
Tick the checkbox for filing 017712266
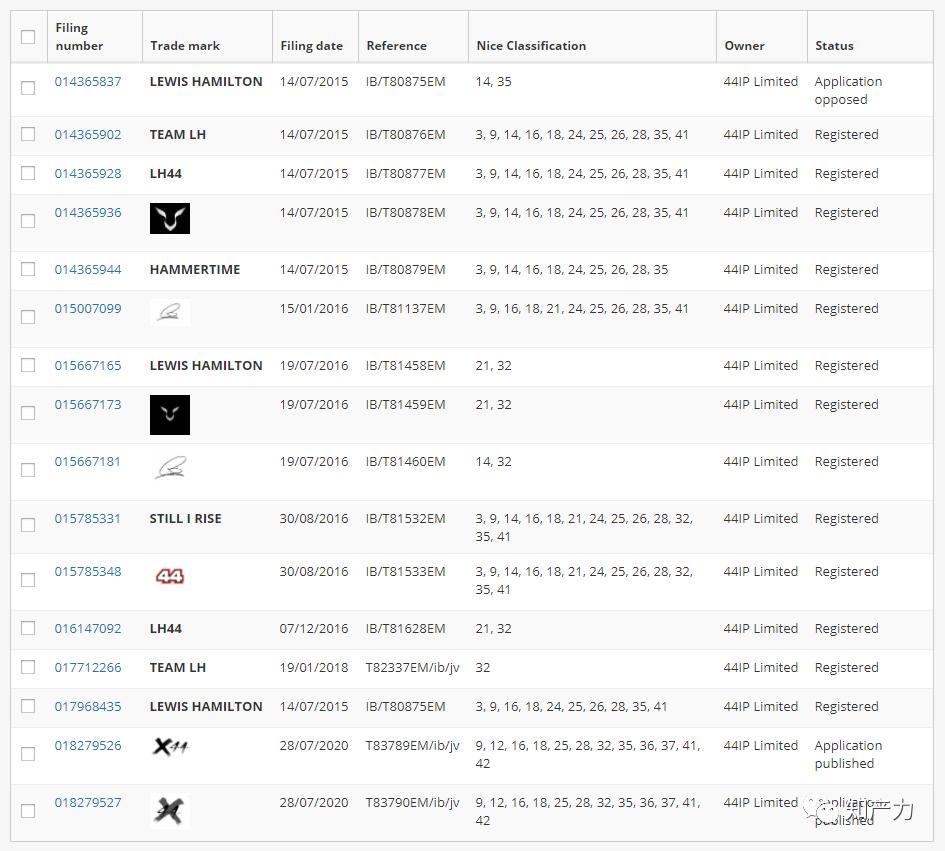tap(28, 667)
